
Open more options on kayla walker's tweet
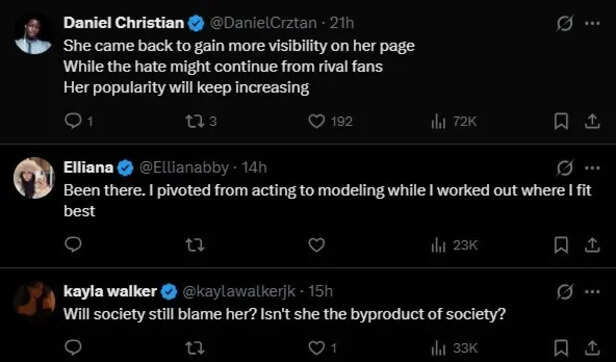coord(592,292)
